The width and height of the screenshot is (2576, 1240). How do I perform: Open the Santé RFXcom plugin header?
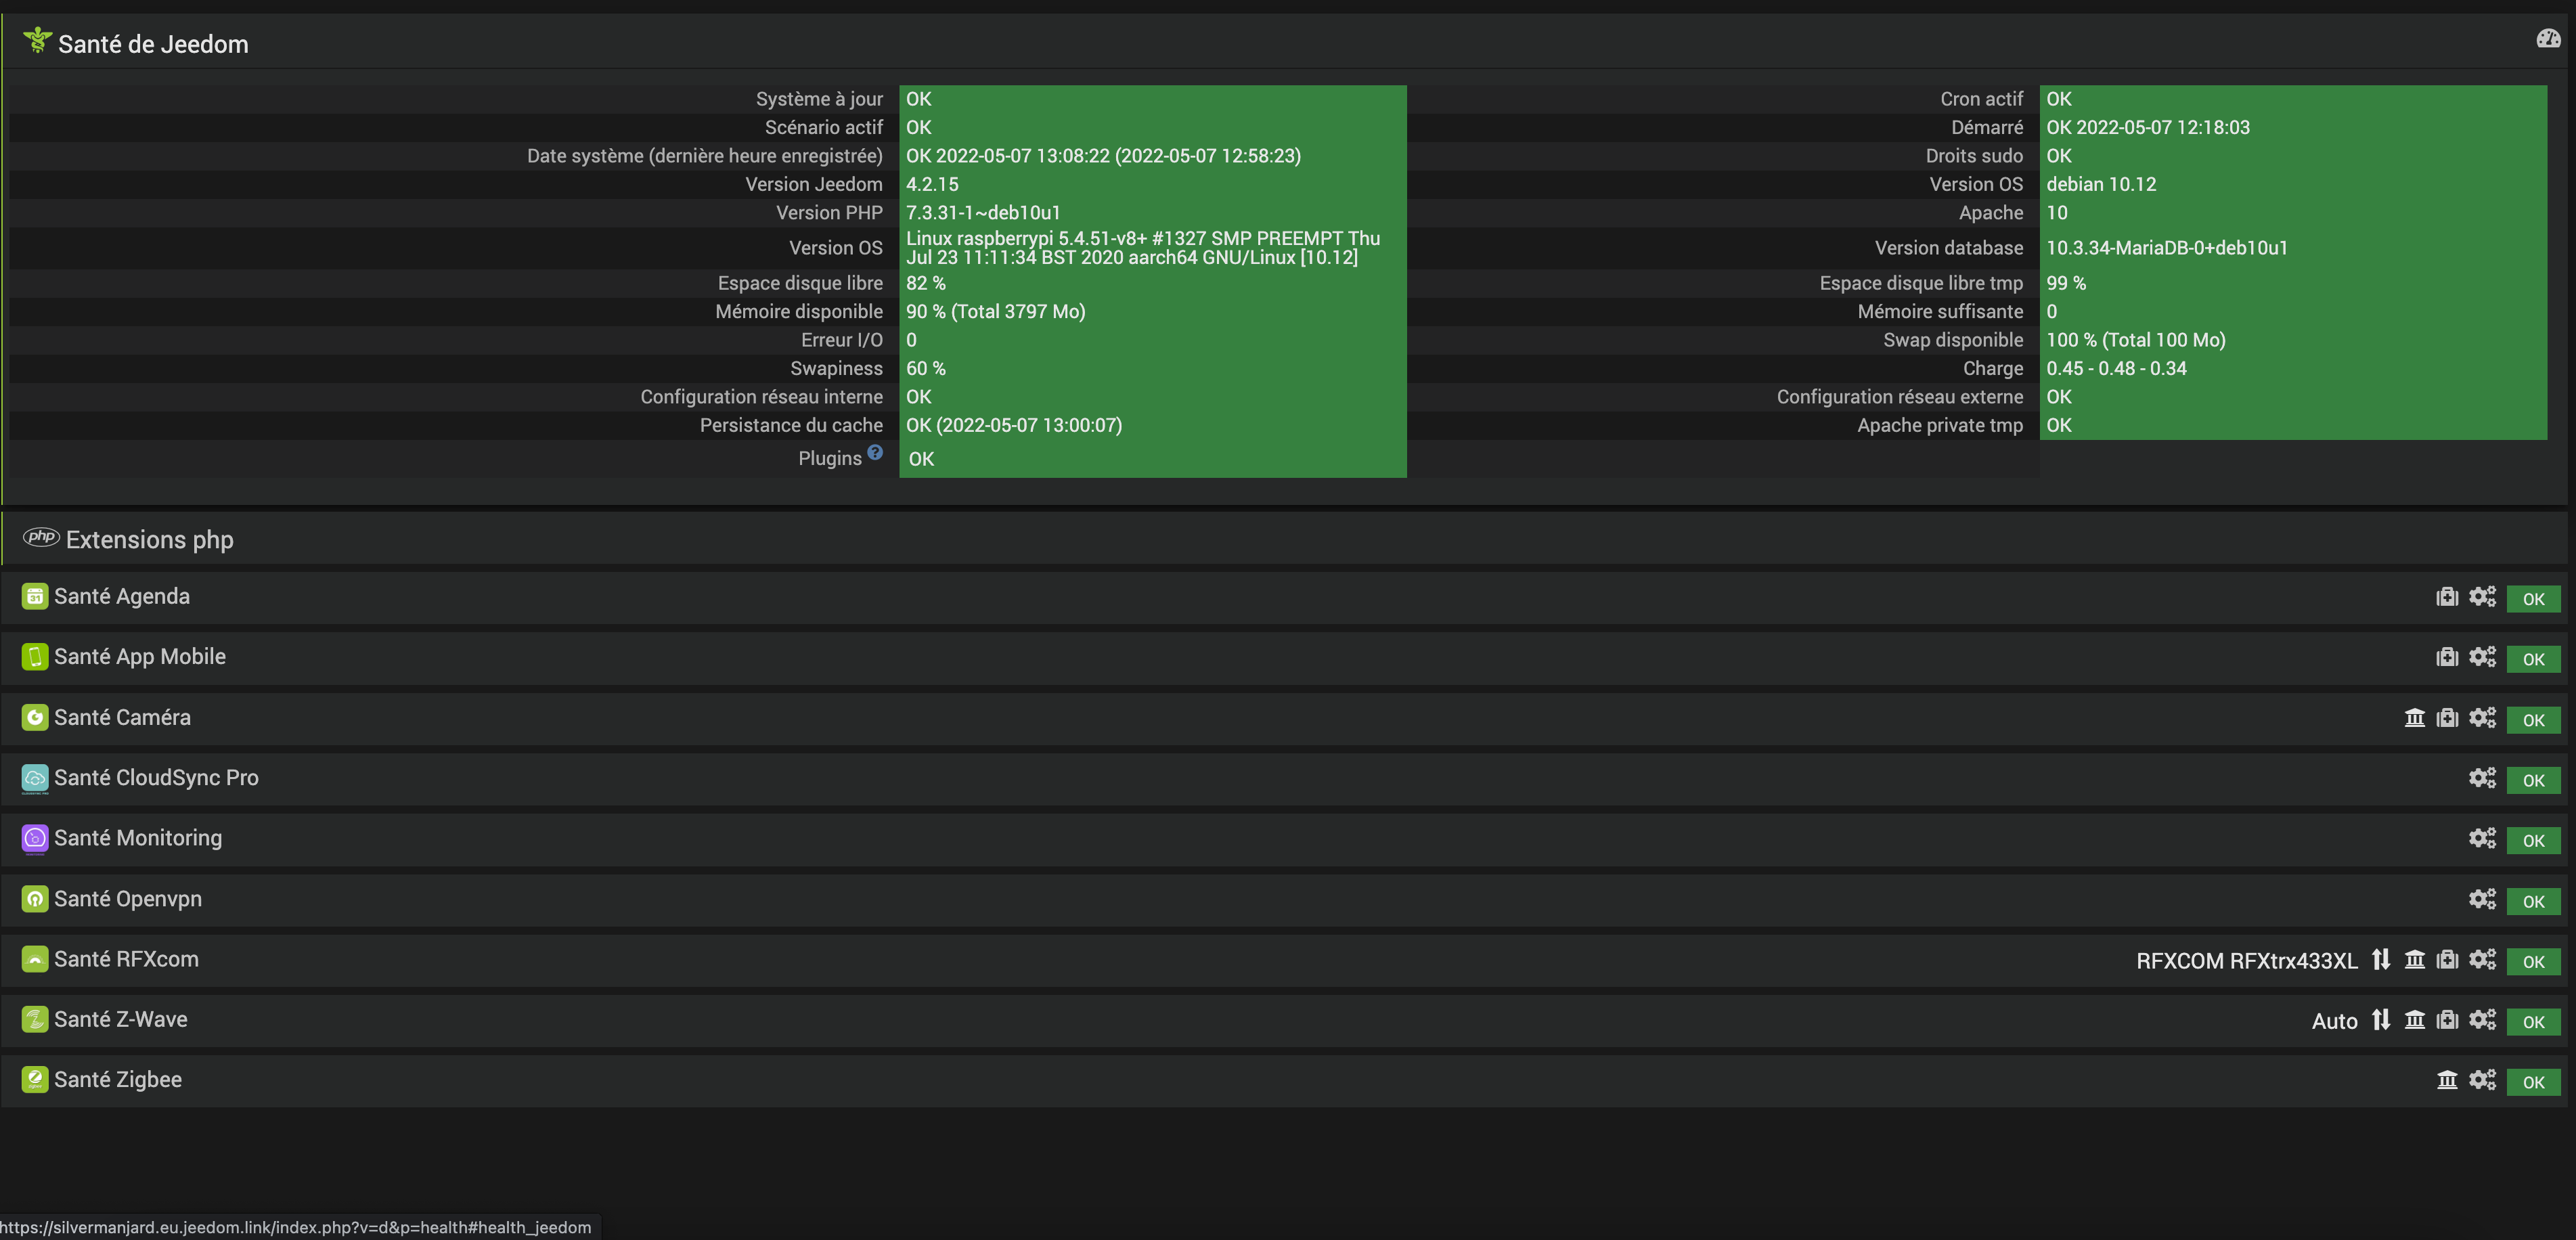click(126, 959)
